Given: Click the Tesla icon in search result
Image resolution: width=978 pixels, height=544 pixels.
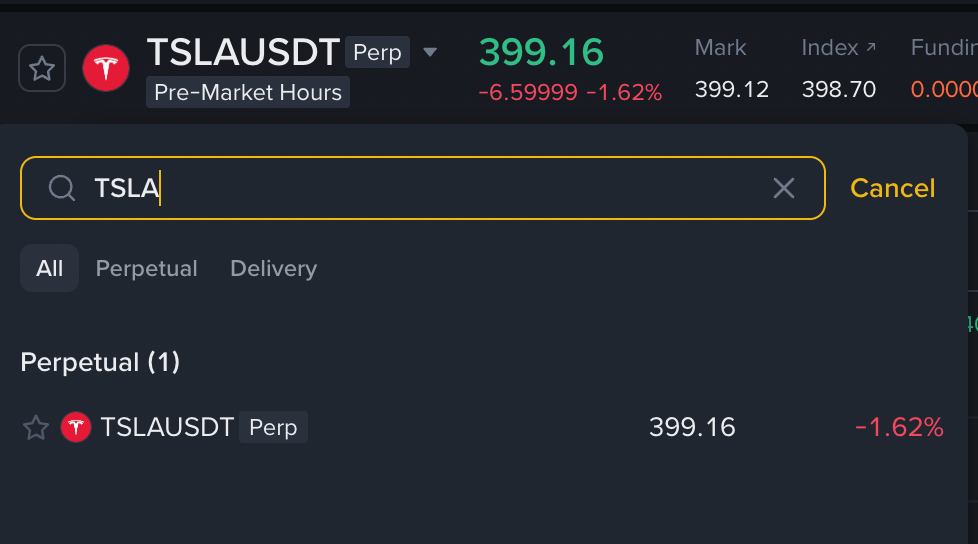Looking at the screenshot, I should click(76, 428).
